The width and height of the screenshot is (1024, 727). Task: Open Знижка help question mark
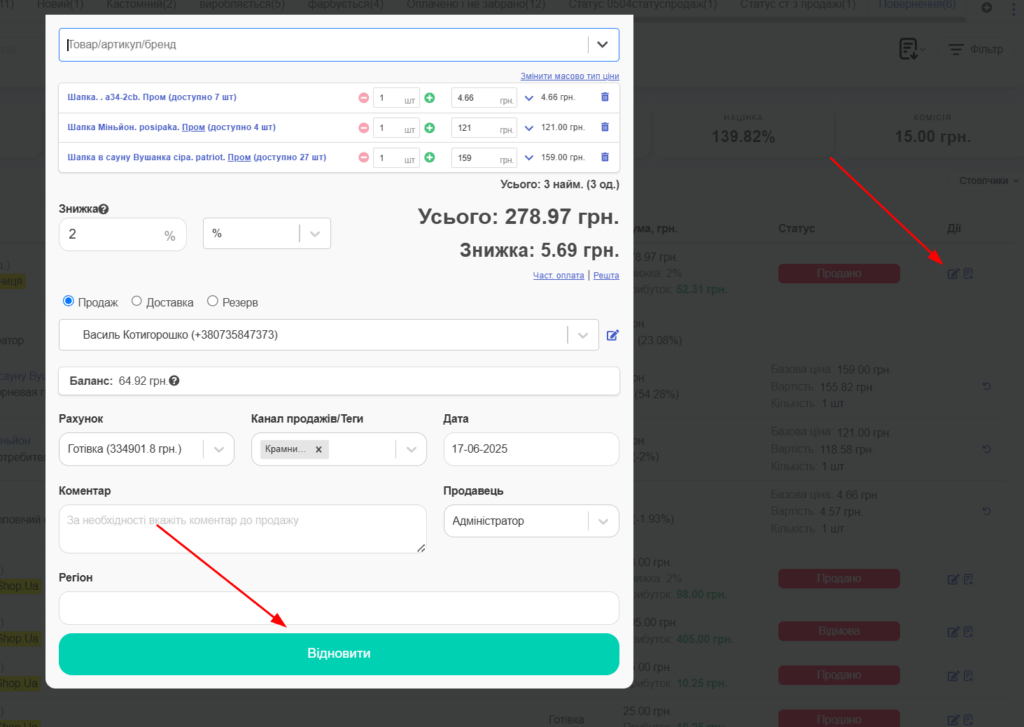click(x=104, y=209)
